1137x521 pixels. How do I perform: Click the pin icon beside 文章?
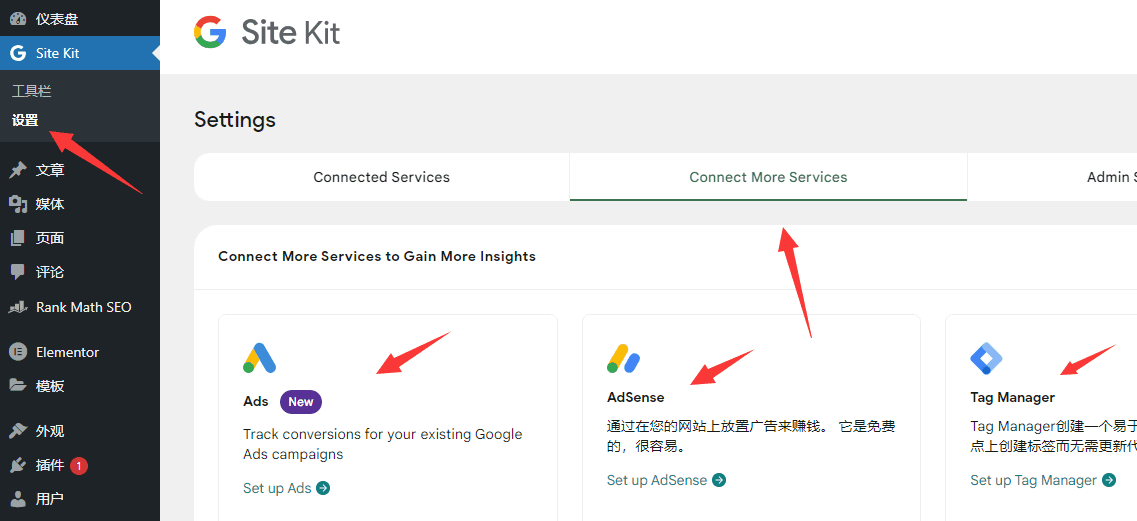[x=18, y=170]
